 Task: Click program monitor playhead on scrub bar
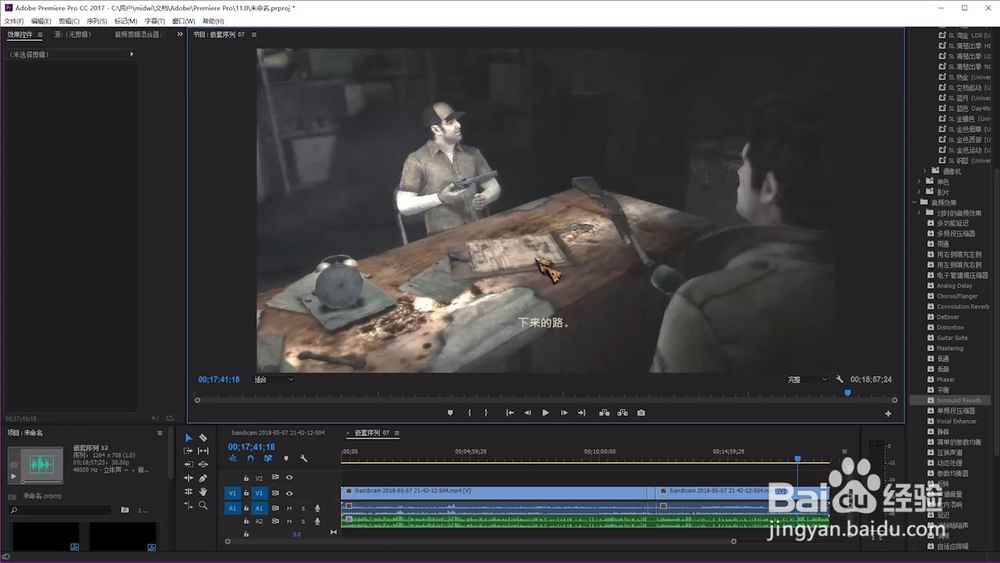(848, 393)
